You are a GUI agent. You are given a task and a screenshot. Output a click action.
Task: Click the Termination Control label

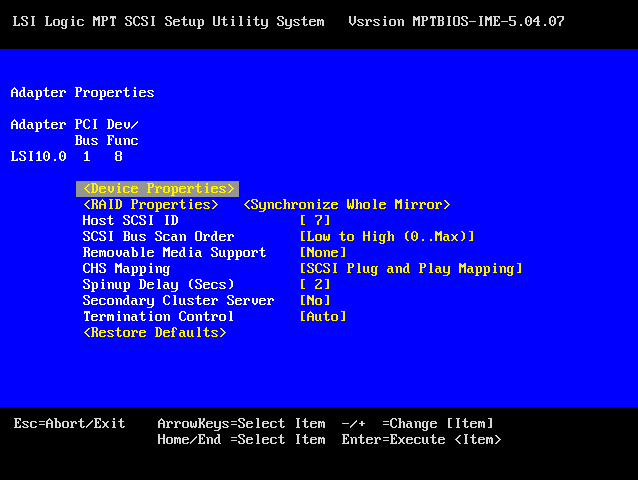coord(158,316)
